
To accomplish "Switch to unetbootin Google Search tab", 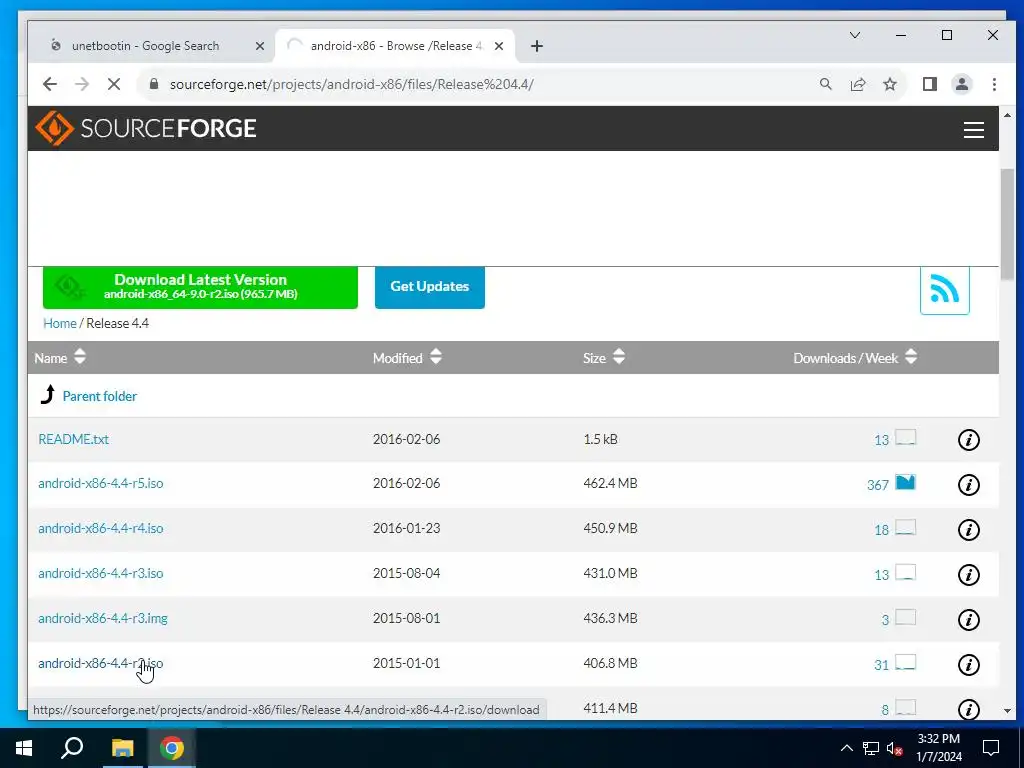I will pos(145,46).
